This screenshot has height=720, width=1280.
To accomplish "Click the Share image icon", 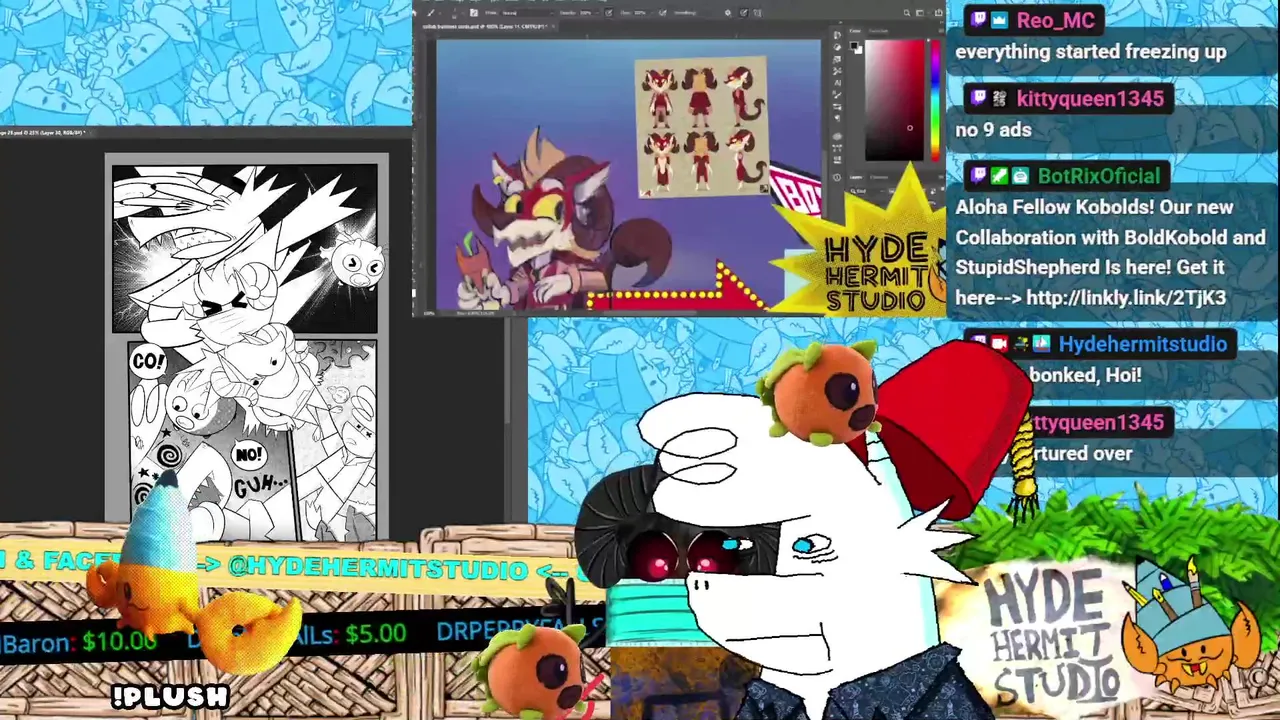I will [939, 13].
